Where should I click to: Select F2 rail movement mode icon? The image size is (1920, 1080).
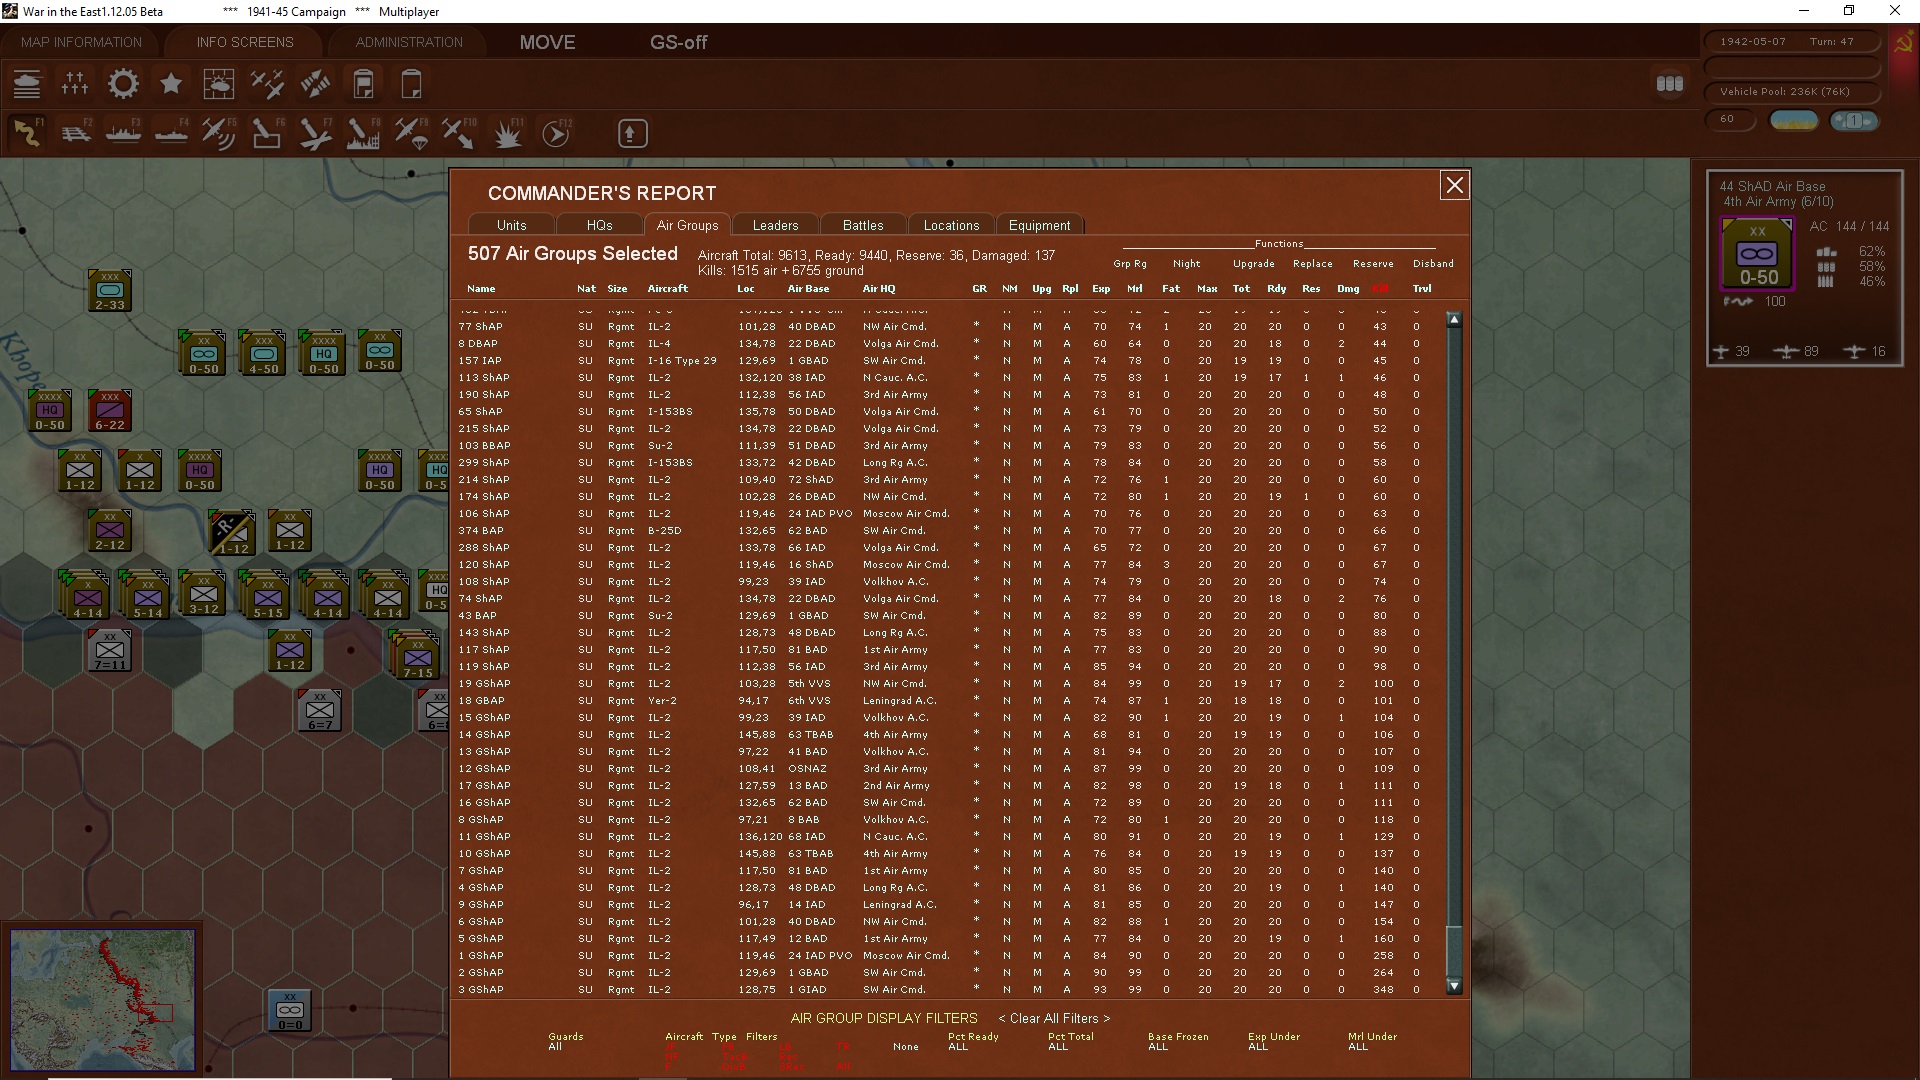click(x=75, y=133)
